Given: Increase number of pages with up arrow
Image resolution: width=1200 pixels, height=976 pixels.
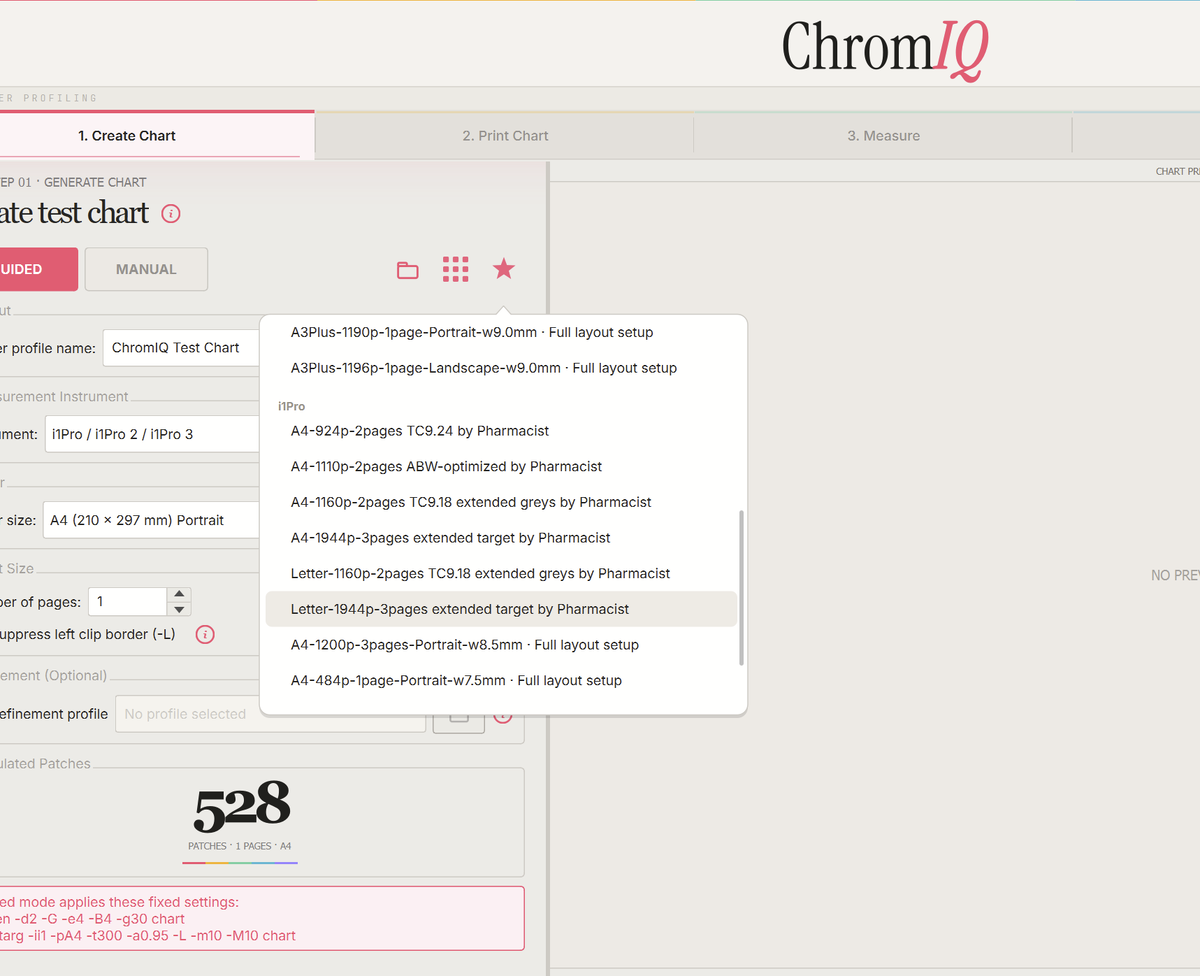Looking at the screenshot, I should 179,594.
